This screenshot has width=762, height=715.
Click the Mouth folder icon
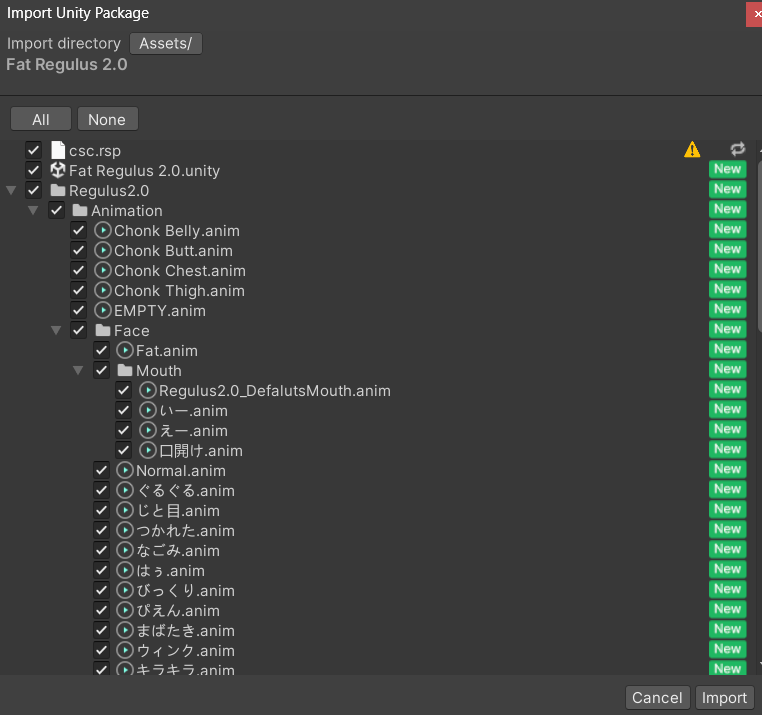[x=125, y=370]
